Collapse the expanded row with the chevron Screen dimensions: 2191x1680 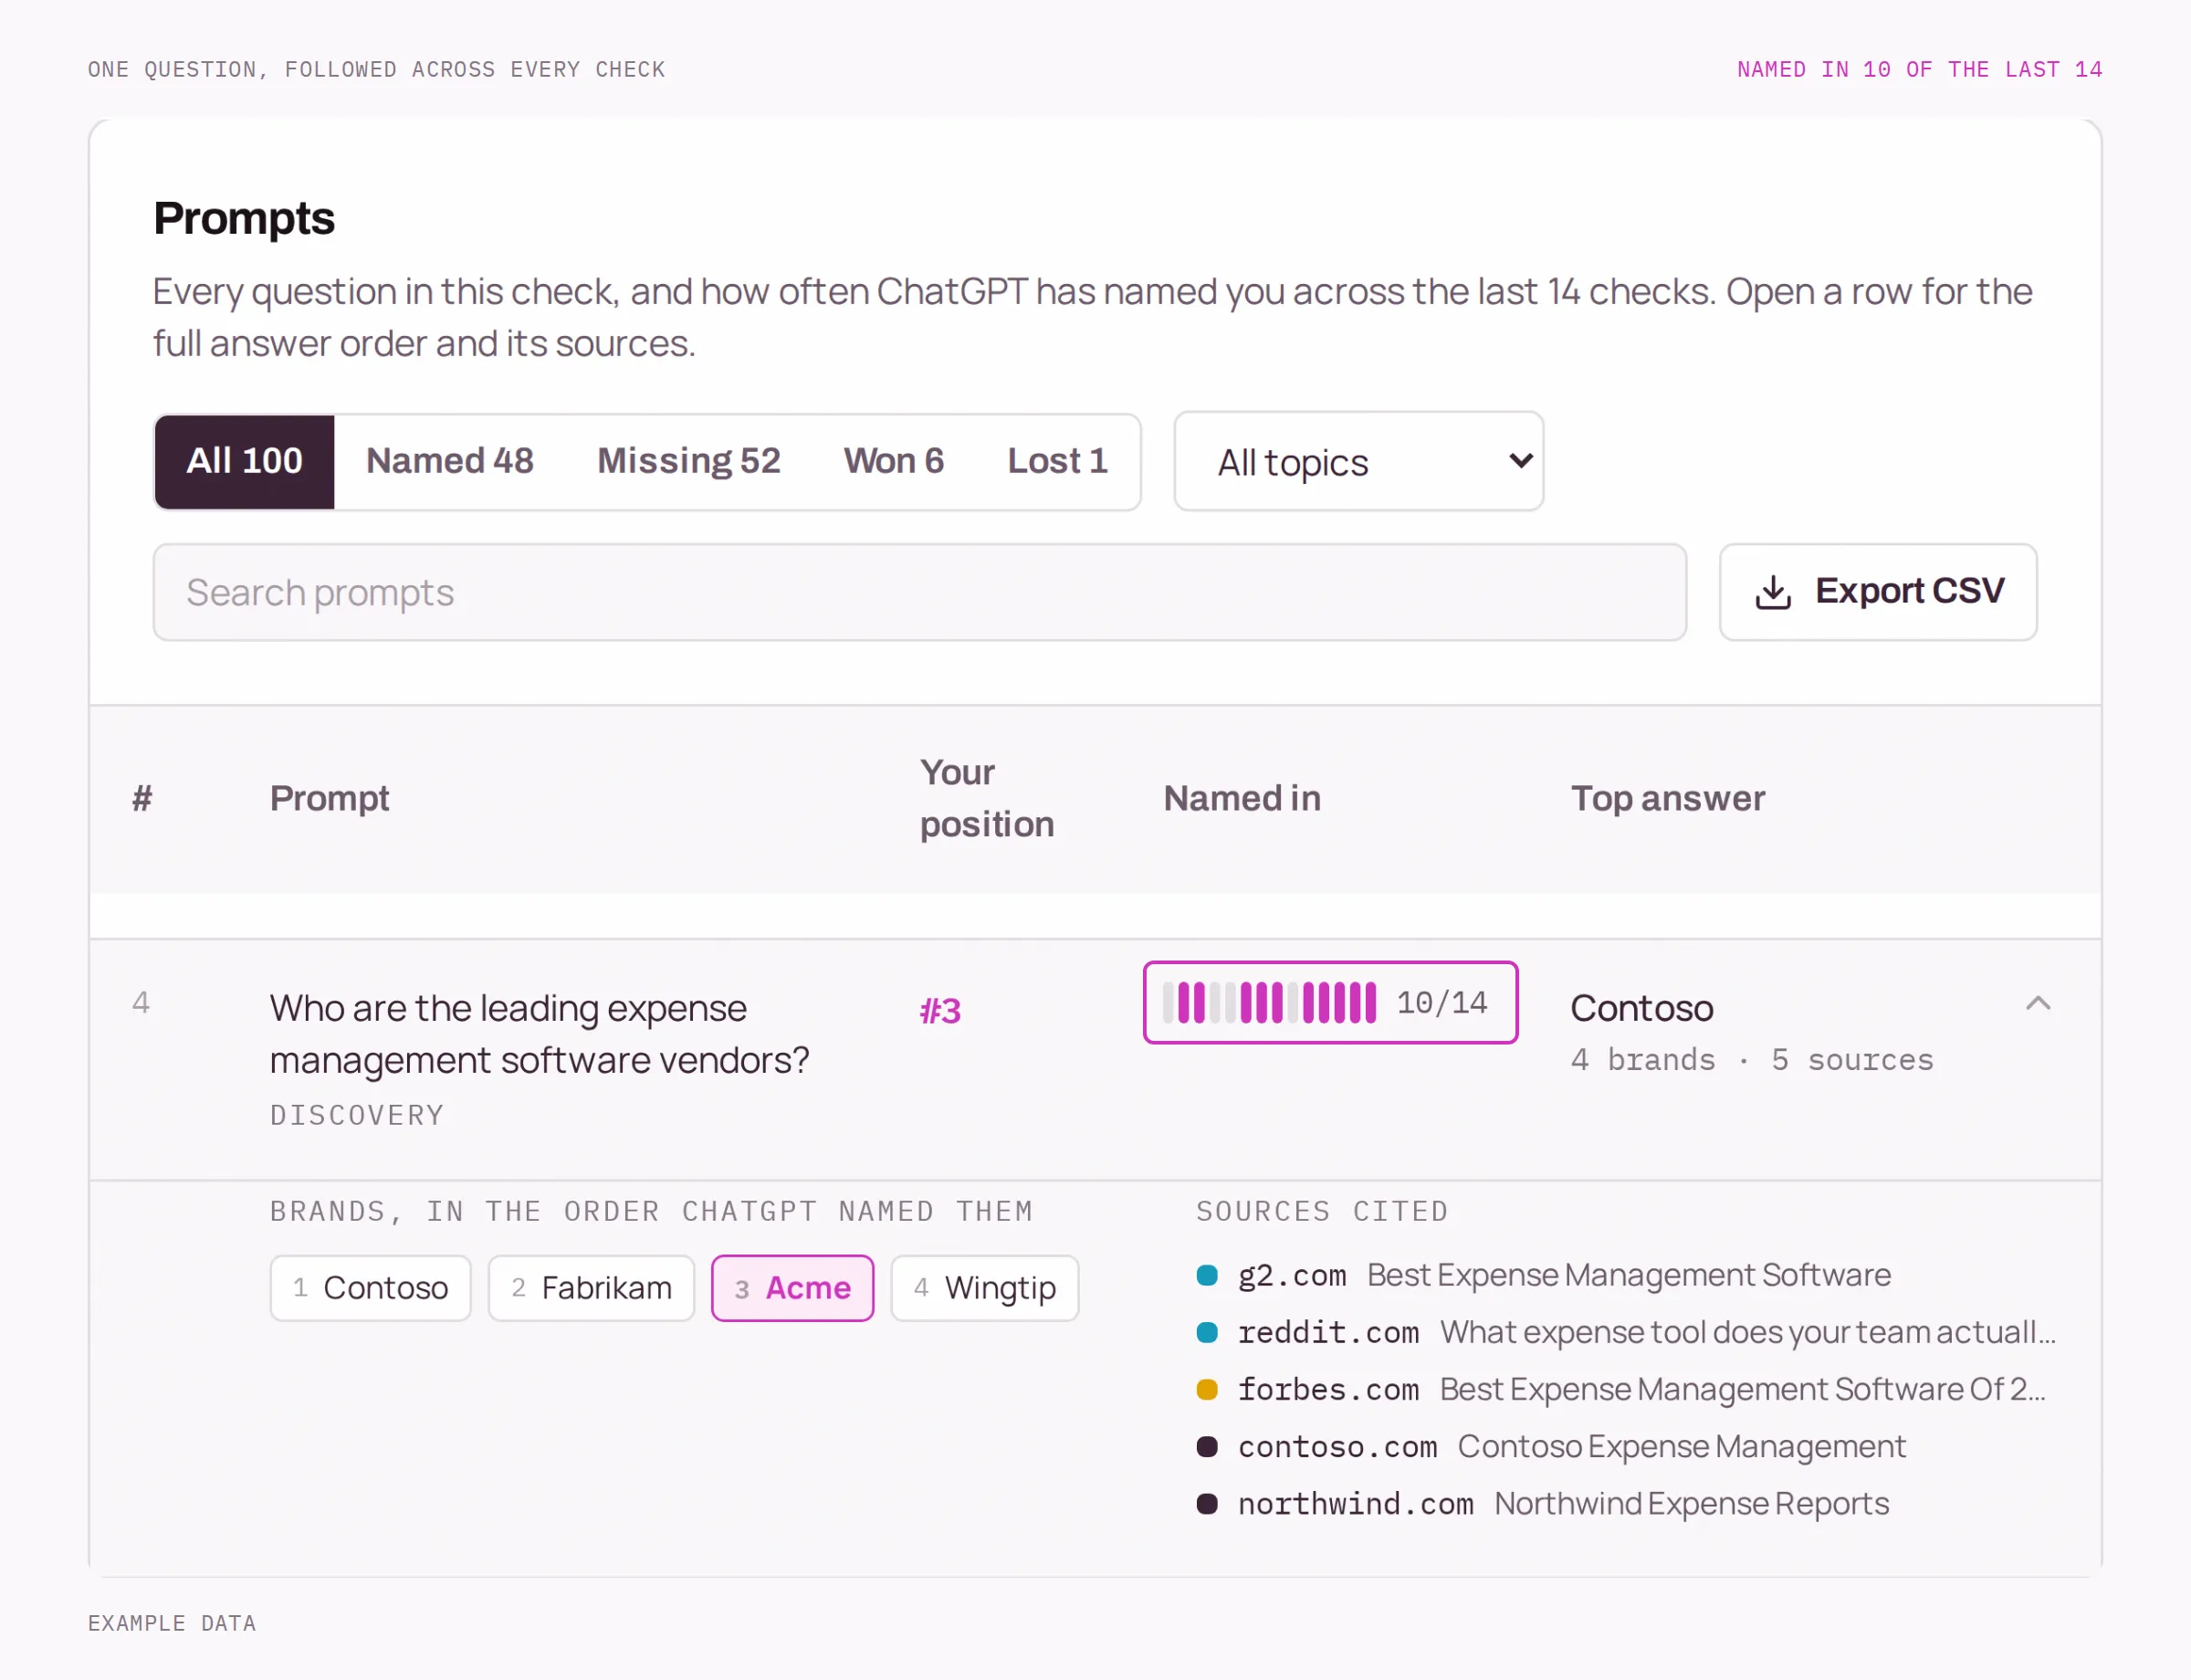coord(2037,1003)
